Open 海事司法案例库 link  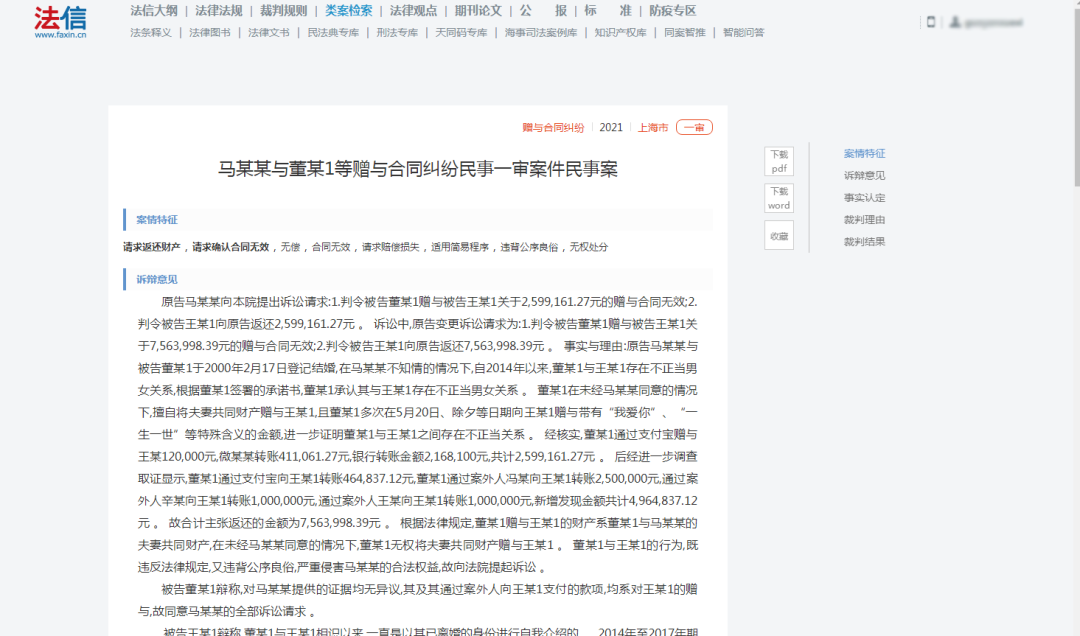tap(541, 32)
